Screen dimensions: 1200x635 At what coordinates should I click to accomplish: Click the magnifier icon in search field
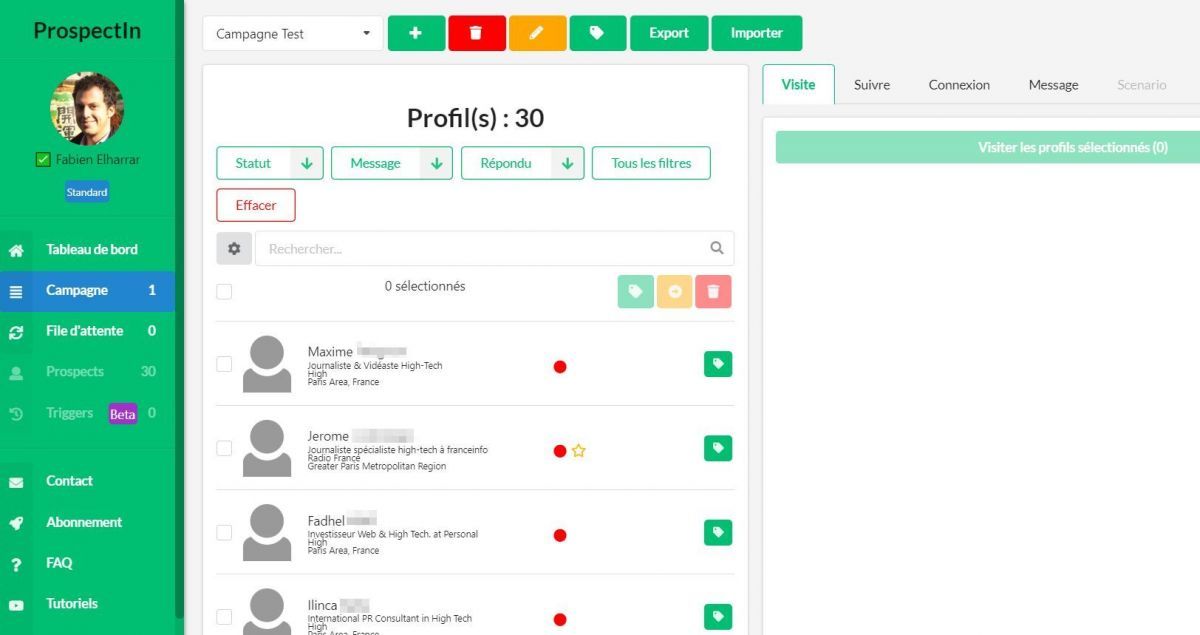pyautogui.click(x=716, y=249)
